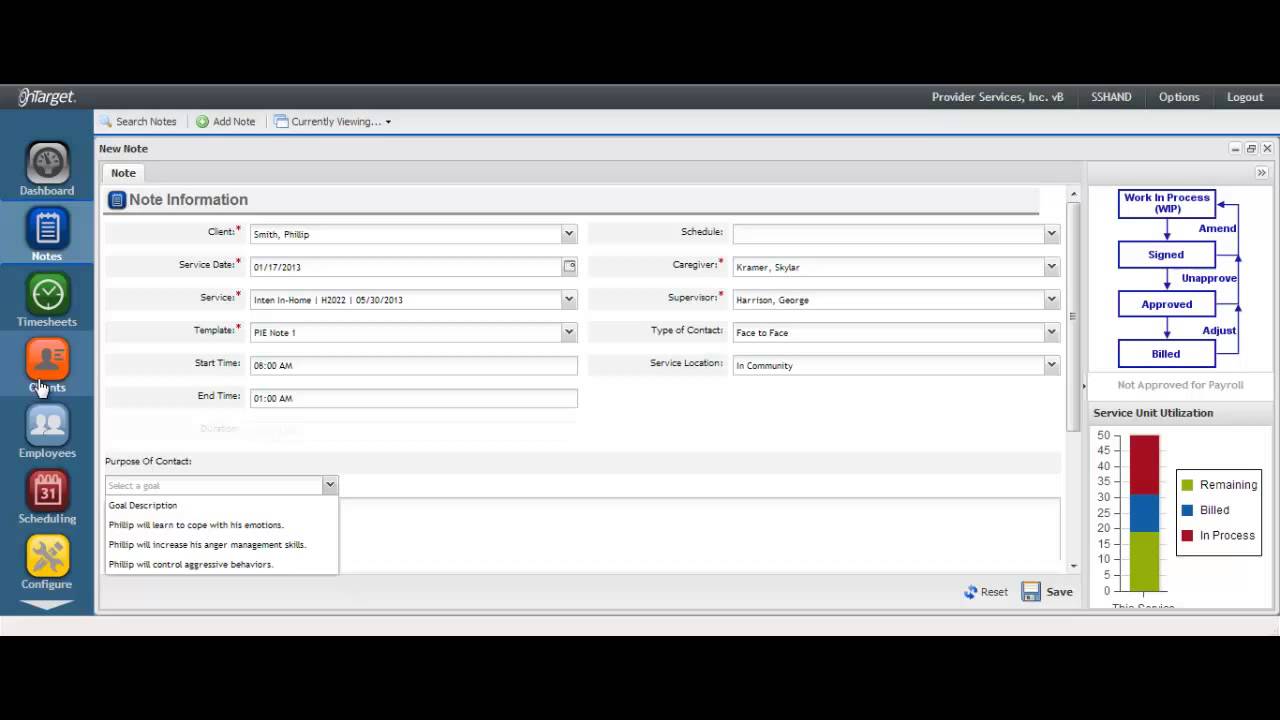Image resolution: width=1280 pixels, height=720 pixels.
Task: Open Currently Viewing dropdown
Action: [333, 121]
